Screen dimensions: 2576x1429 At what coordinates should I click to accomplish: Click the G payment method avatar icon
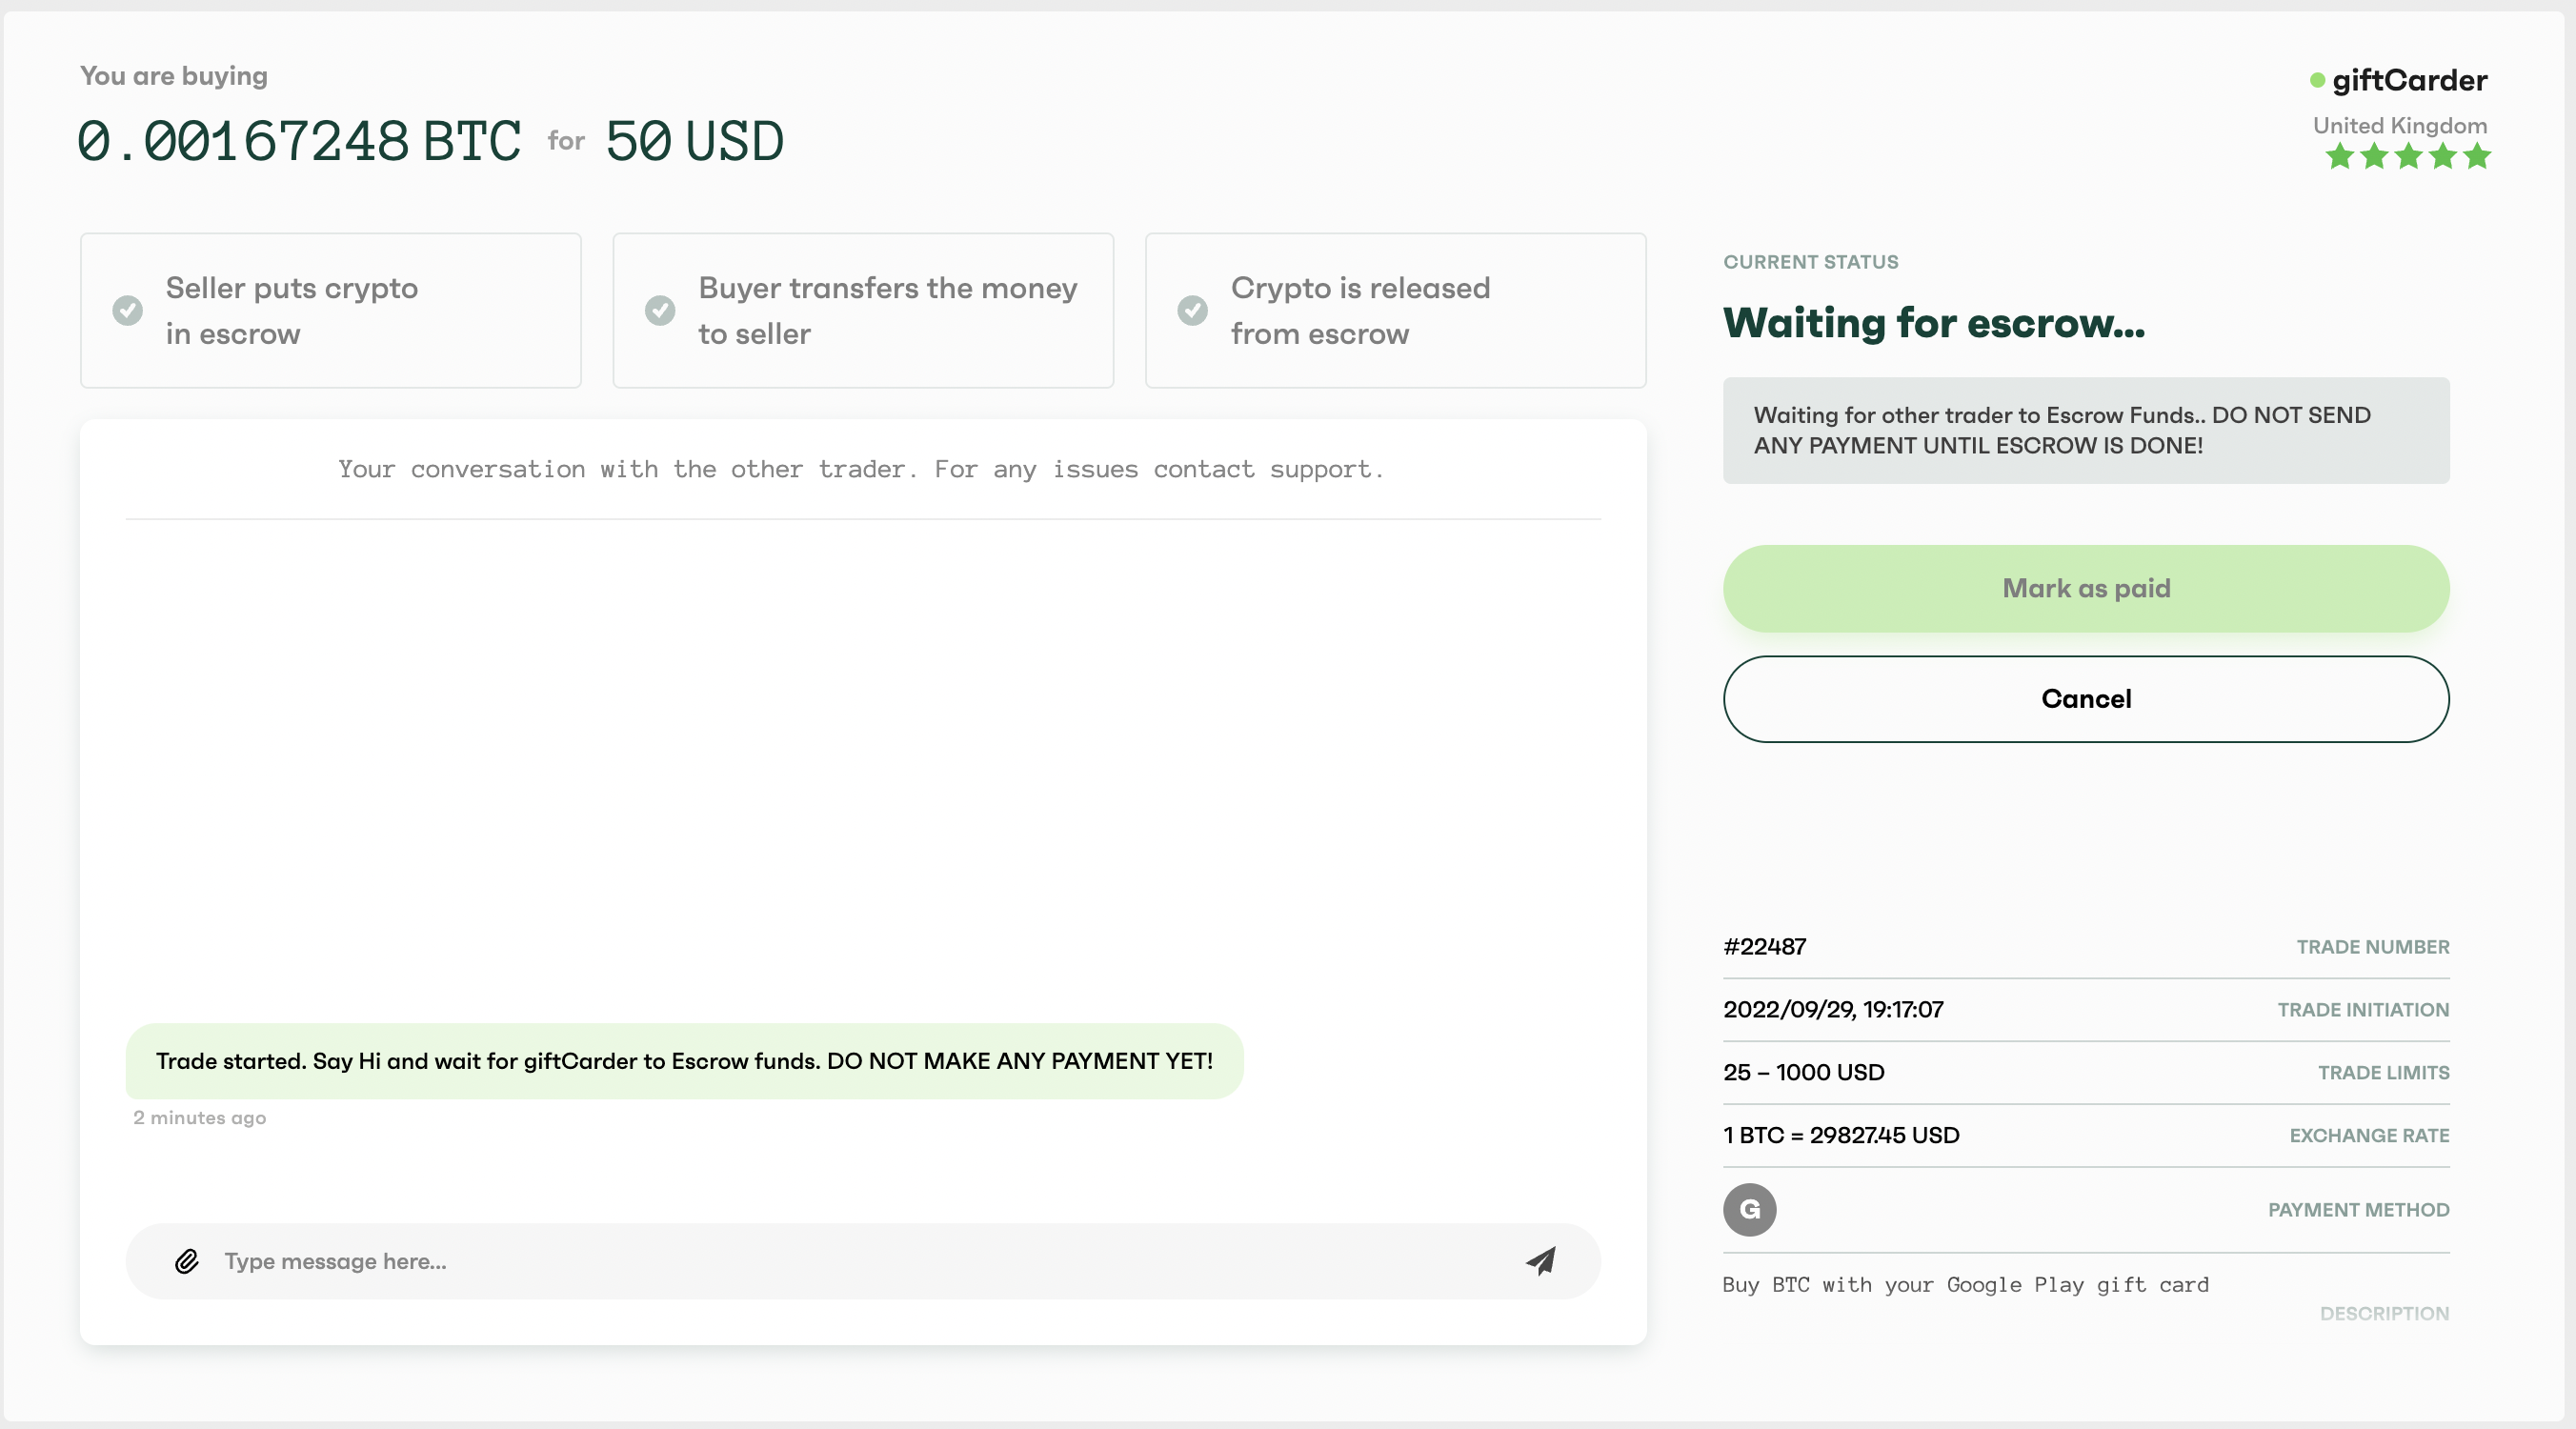1751,1209
